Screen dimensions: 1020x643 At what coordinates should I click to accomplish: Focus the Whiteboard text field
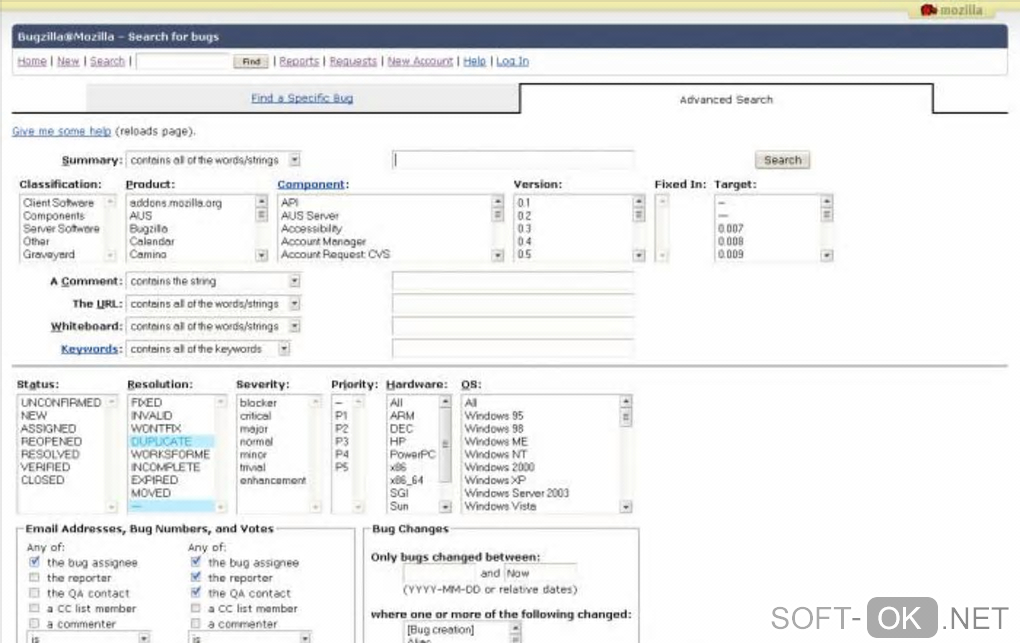[x=513, y=326]
